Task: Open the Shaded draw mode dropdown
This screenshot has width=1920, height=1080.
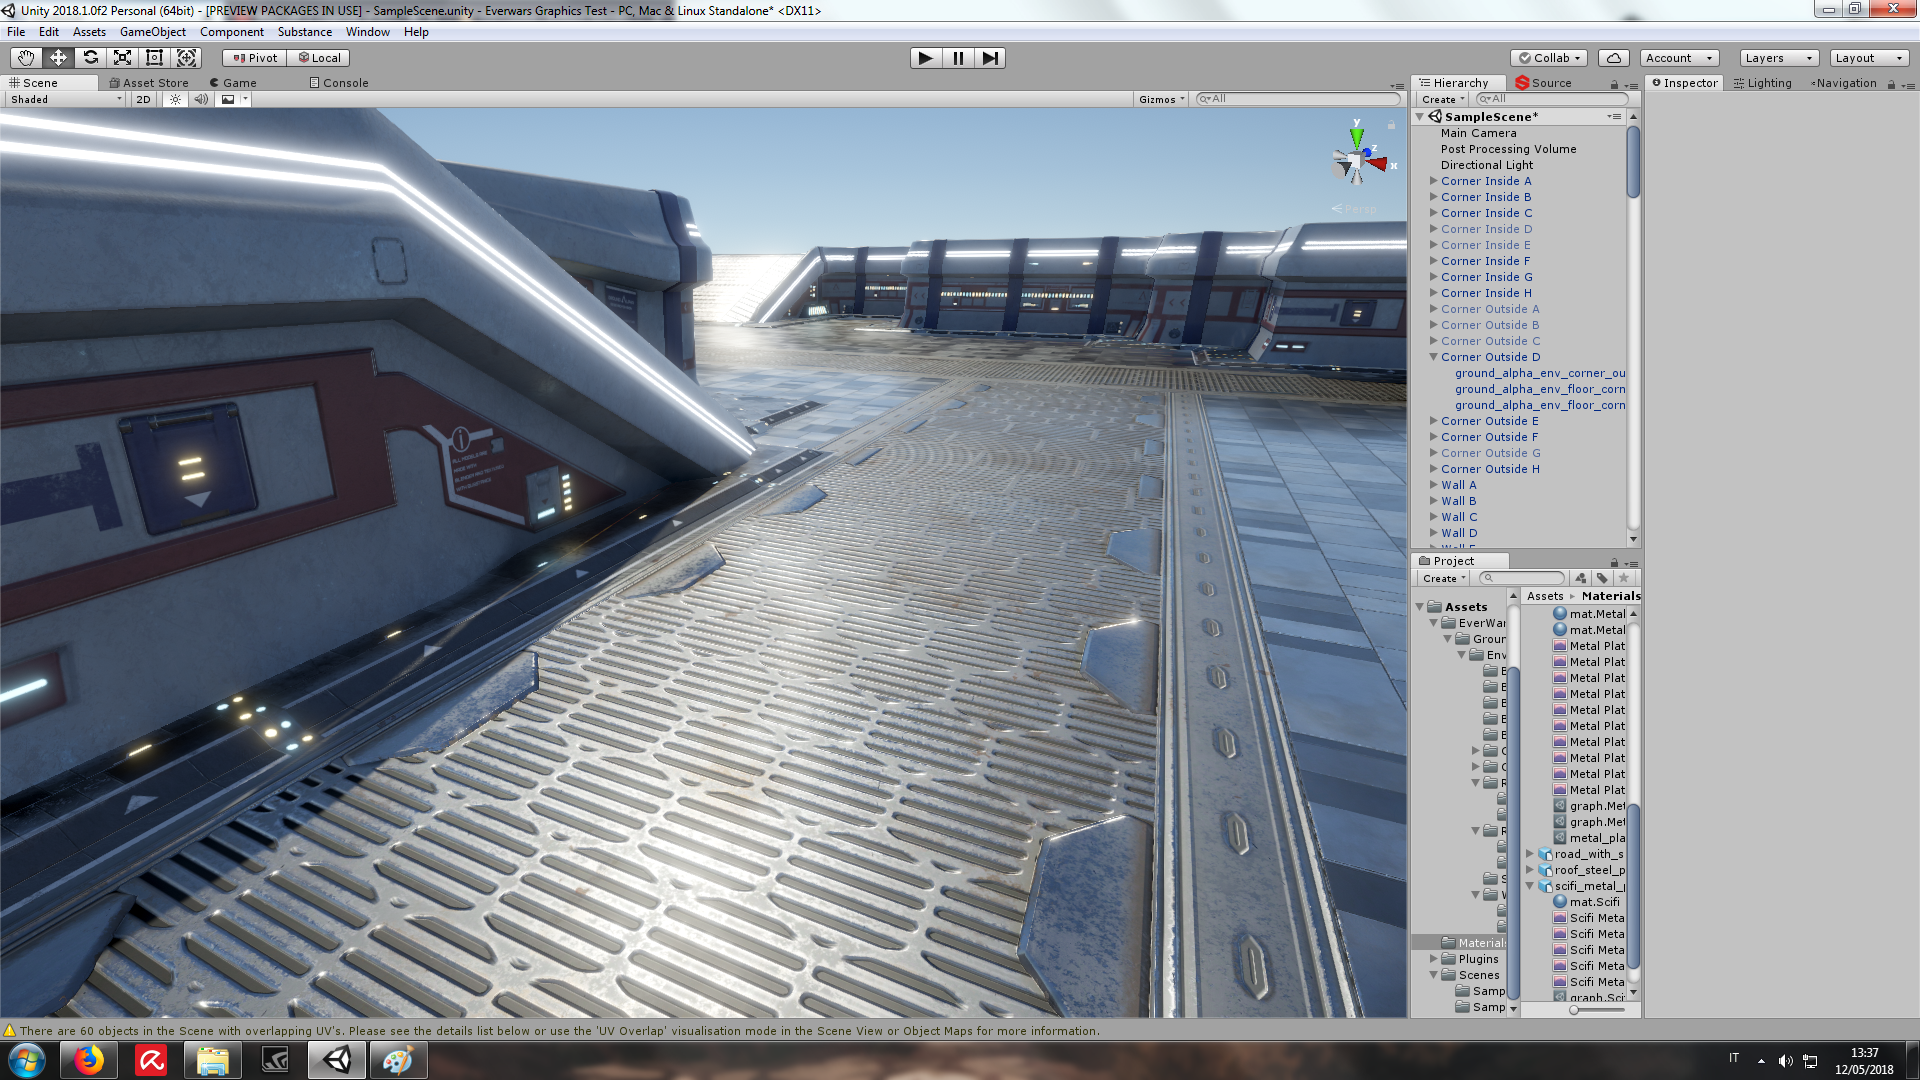Action: pyautogui.click(x=66, y=99)
